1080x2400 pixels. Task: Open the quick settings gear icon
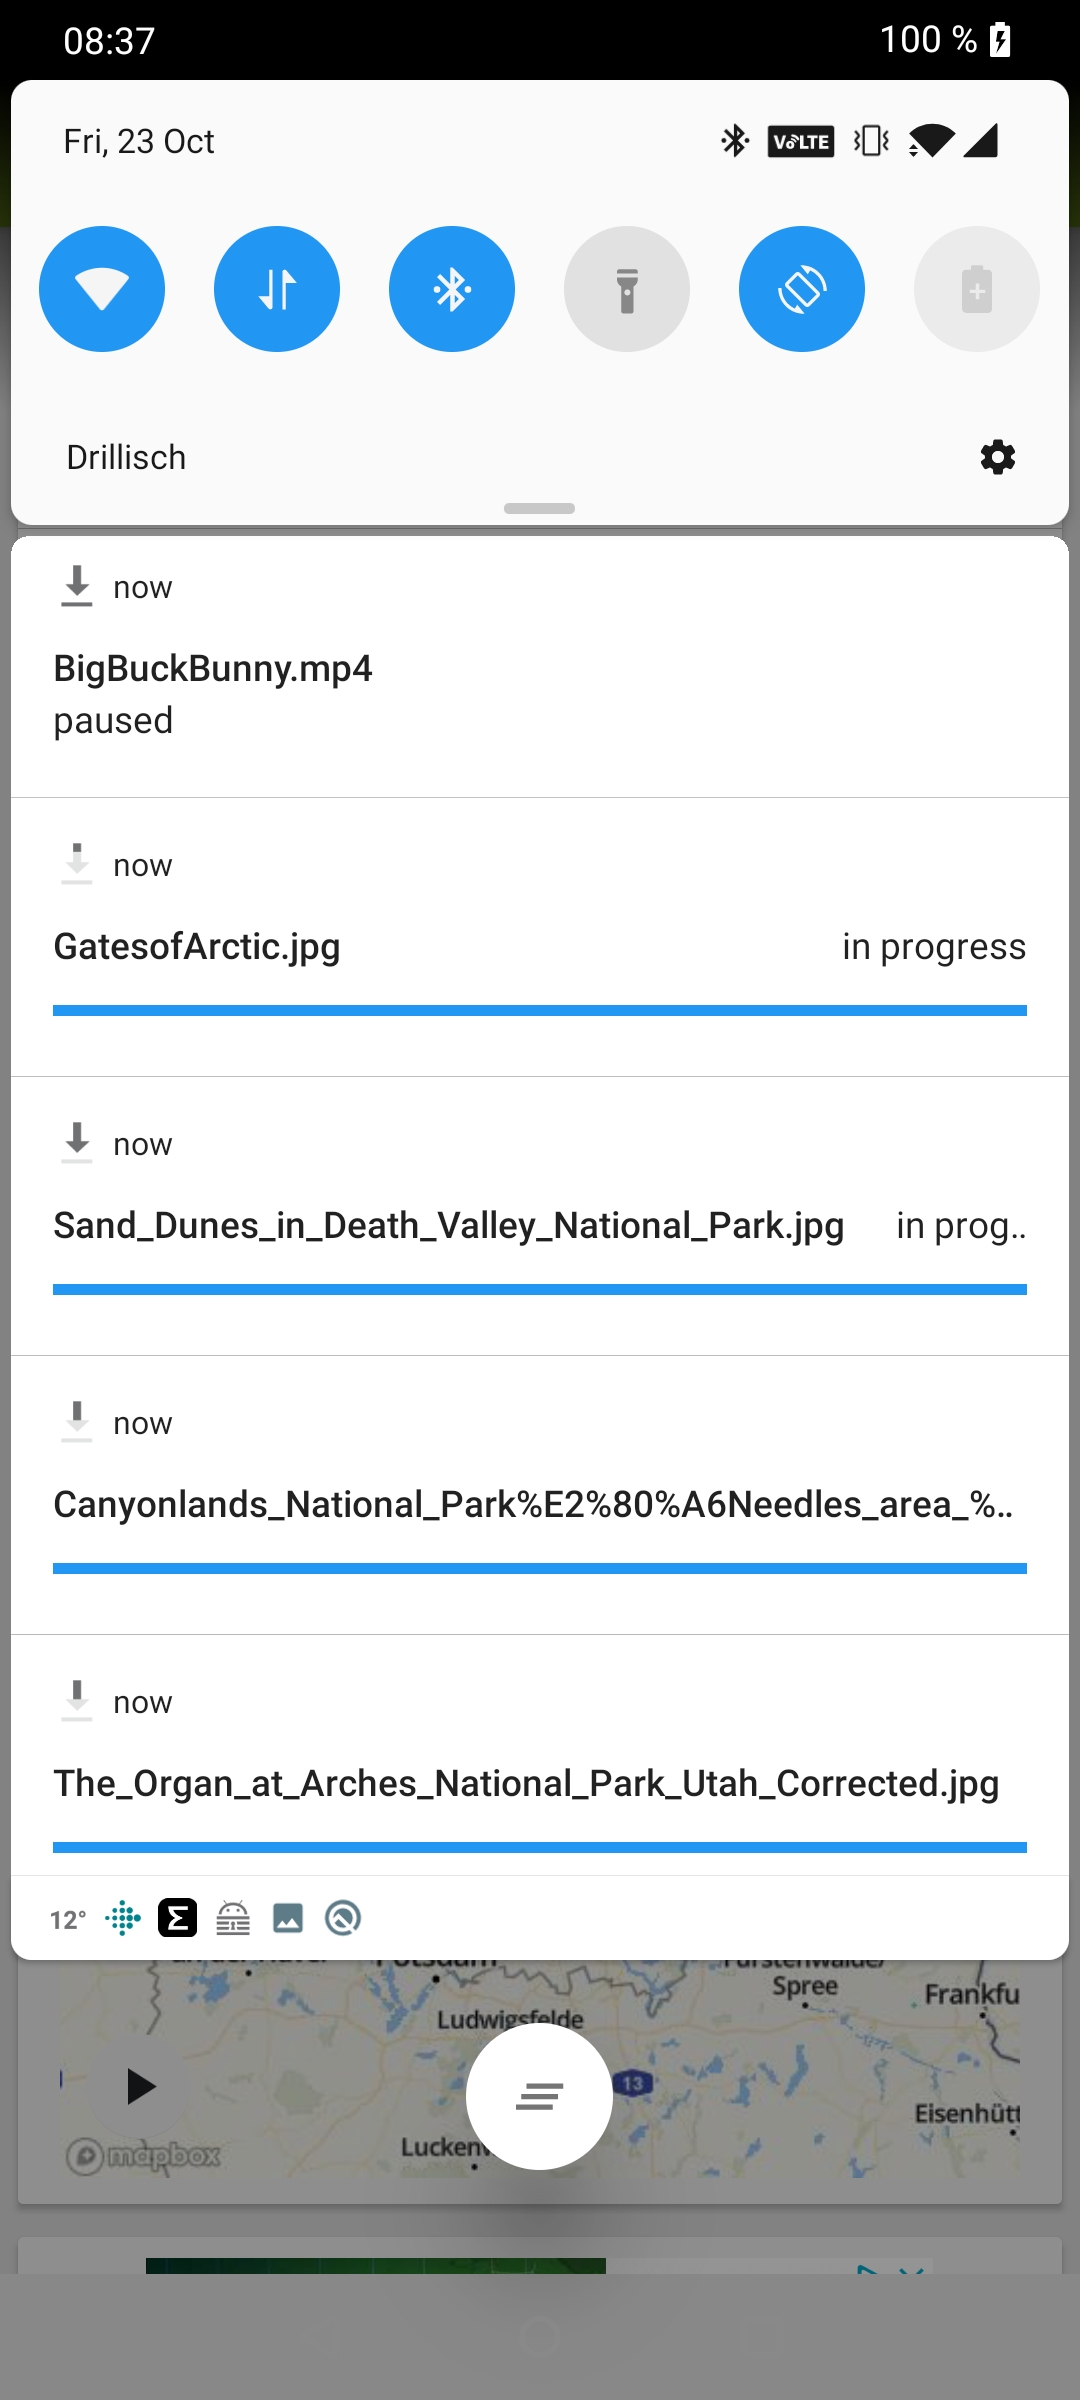click(996, 457)
